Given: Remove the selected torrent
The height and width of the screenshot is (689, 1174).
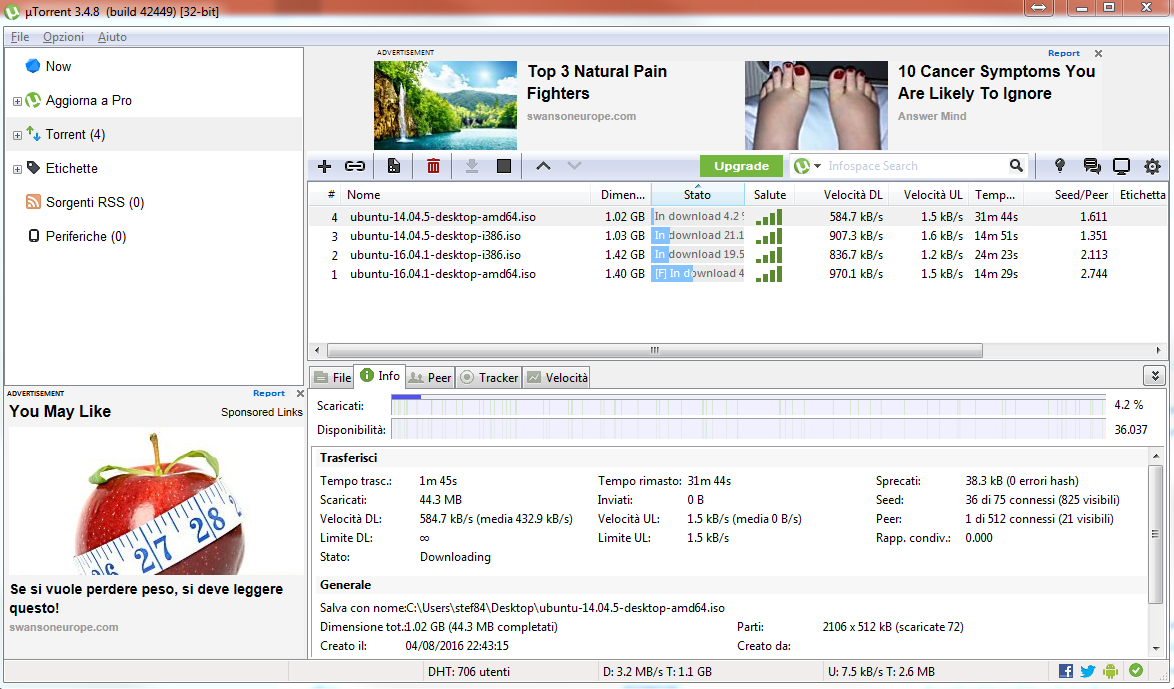Looking at the screenshot, I should [x=432, y=166].
